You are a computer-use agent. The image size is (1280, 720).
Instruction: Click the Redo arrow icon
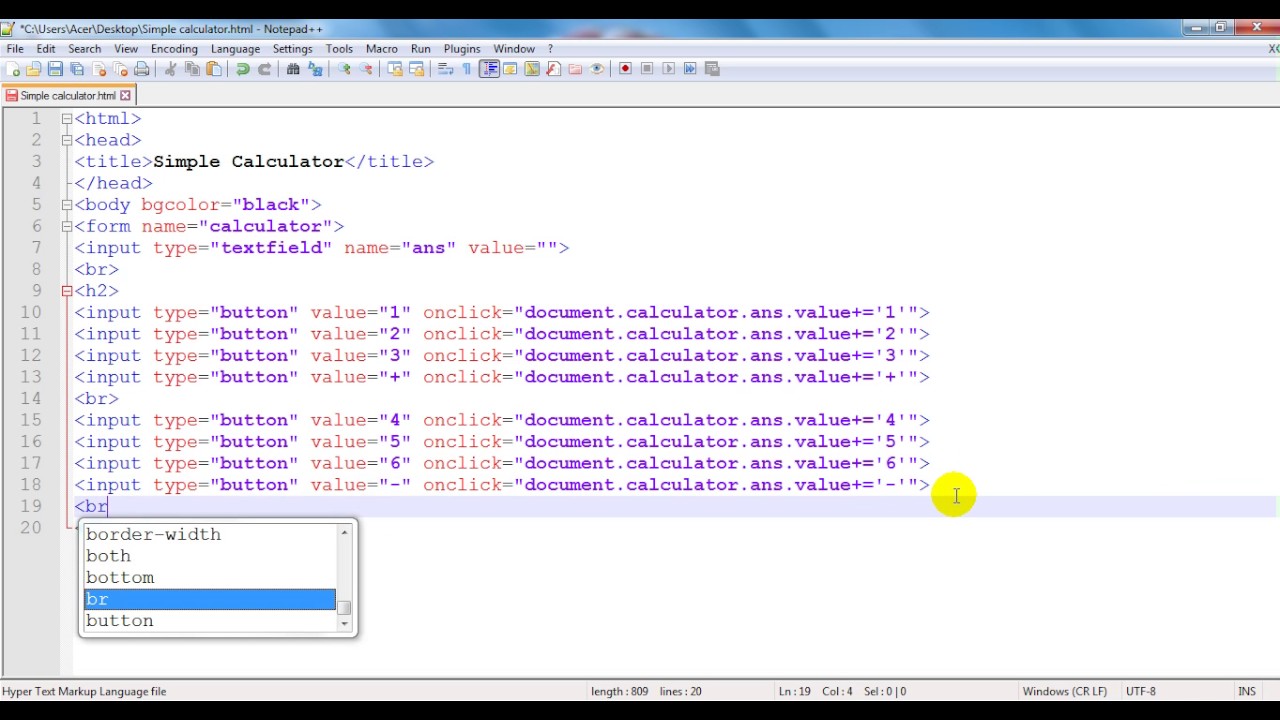pyautogui.click(x=264, y=69)
